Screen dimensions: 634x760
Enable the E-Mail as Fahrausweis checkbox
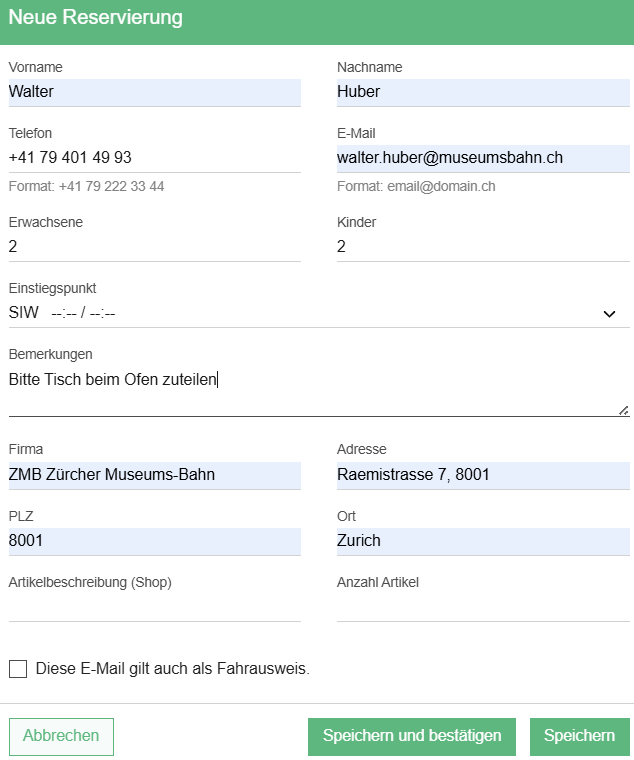point(18,669)
